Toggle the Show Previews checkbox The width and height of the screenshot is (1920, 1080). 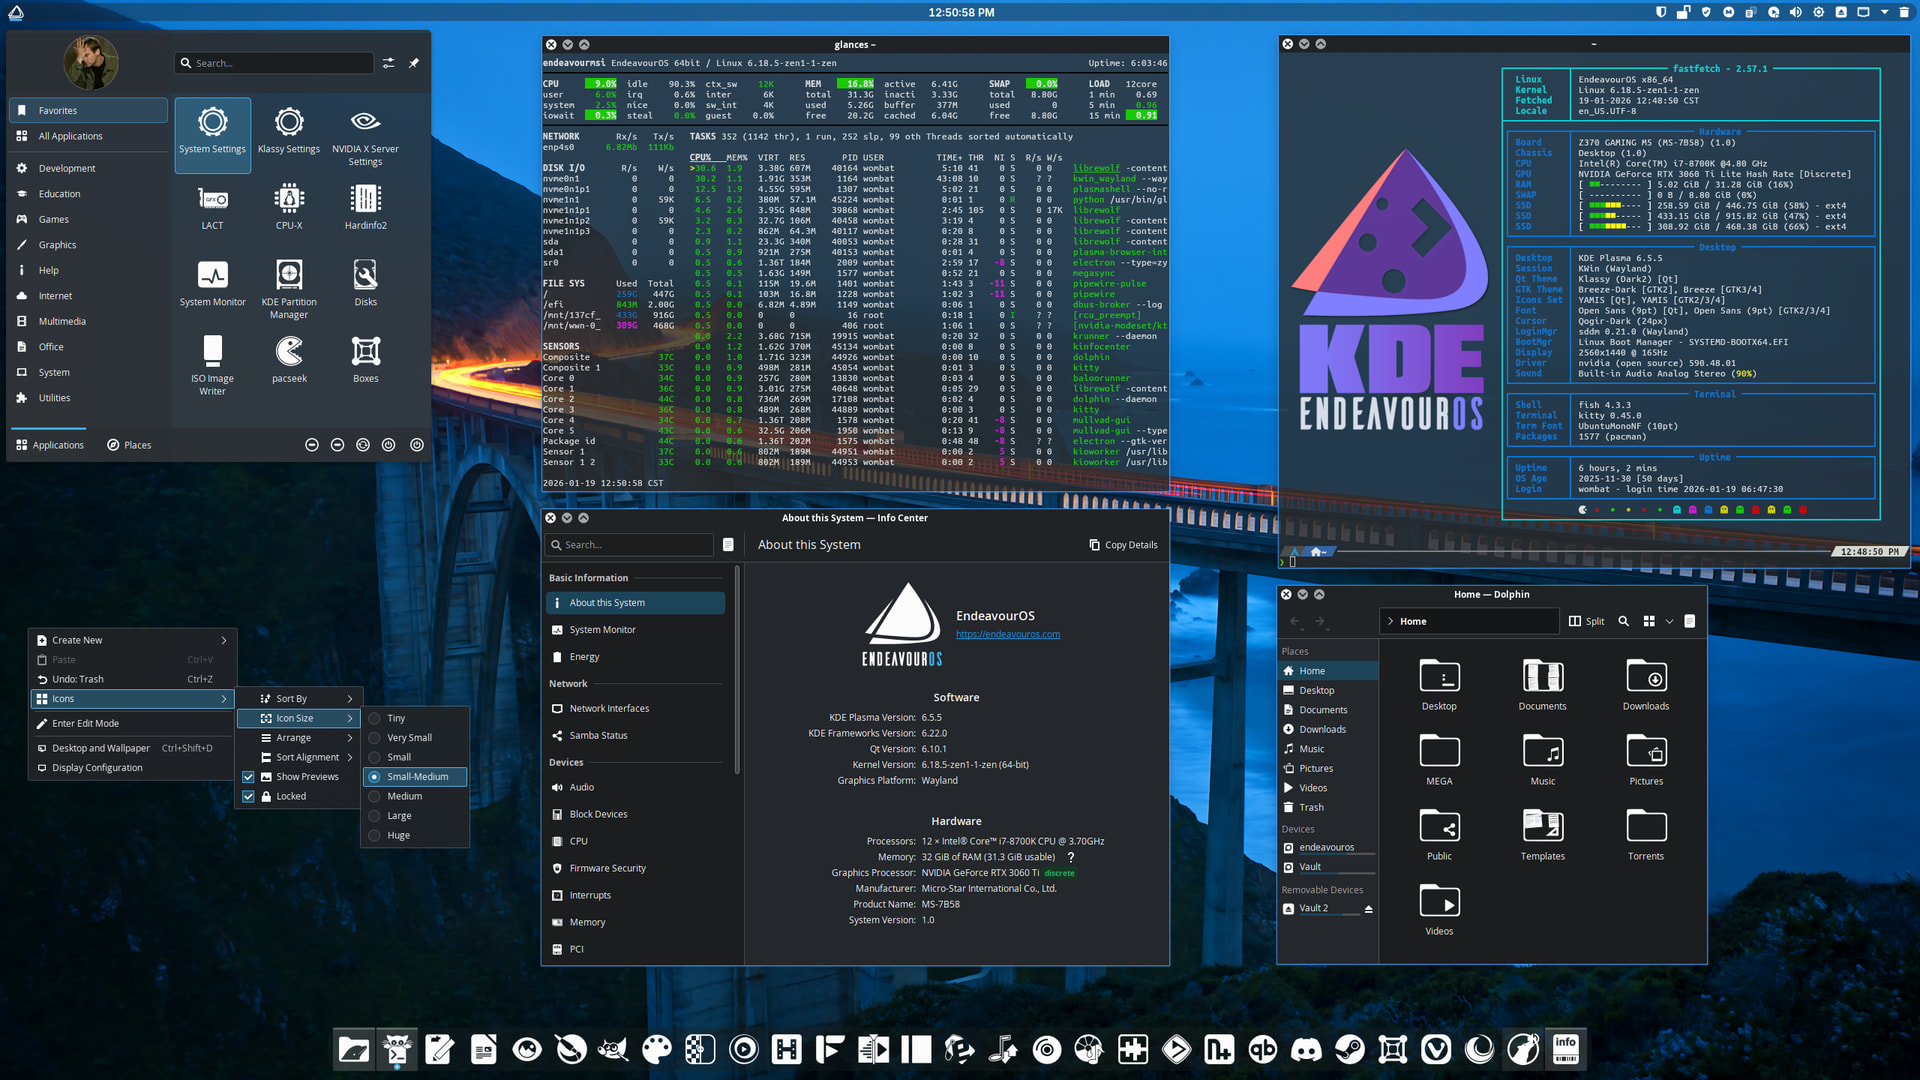tap(248, 777)
